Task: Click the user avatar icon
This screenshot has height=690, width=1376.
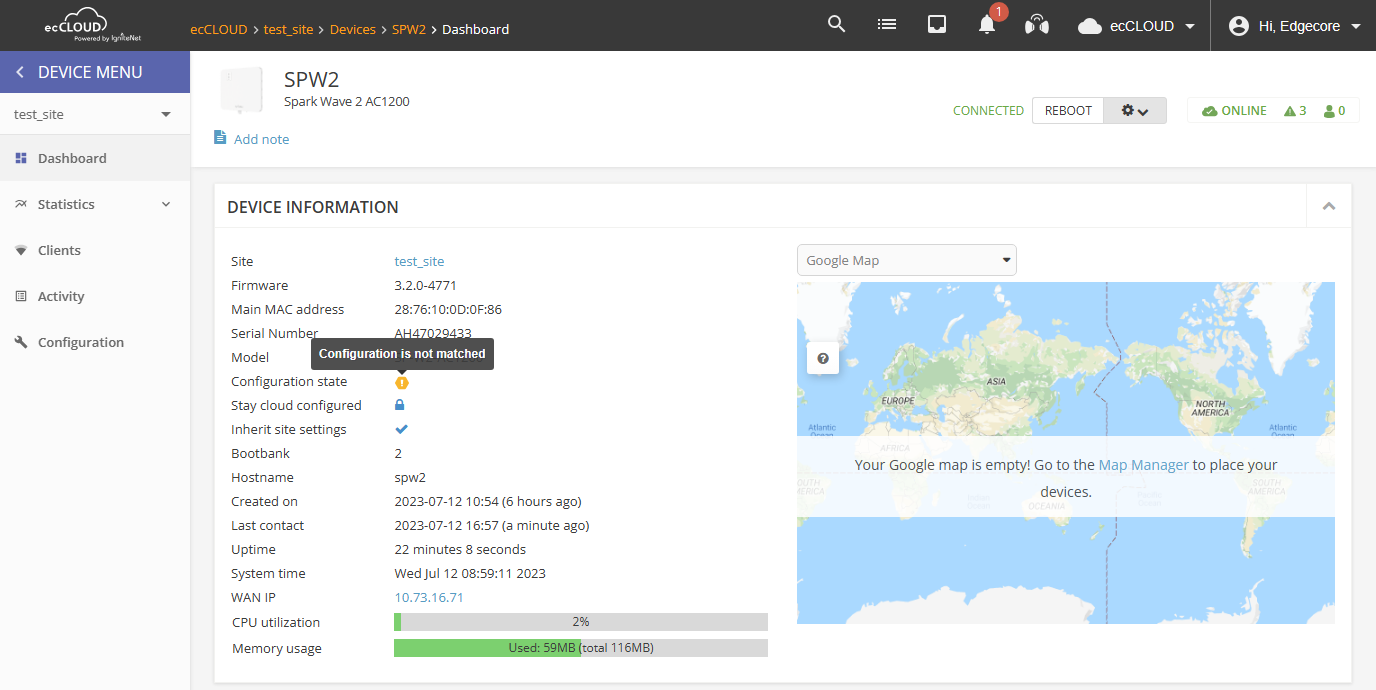Action: tap(1239, 26)
